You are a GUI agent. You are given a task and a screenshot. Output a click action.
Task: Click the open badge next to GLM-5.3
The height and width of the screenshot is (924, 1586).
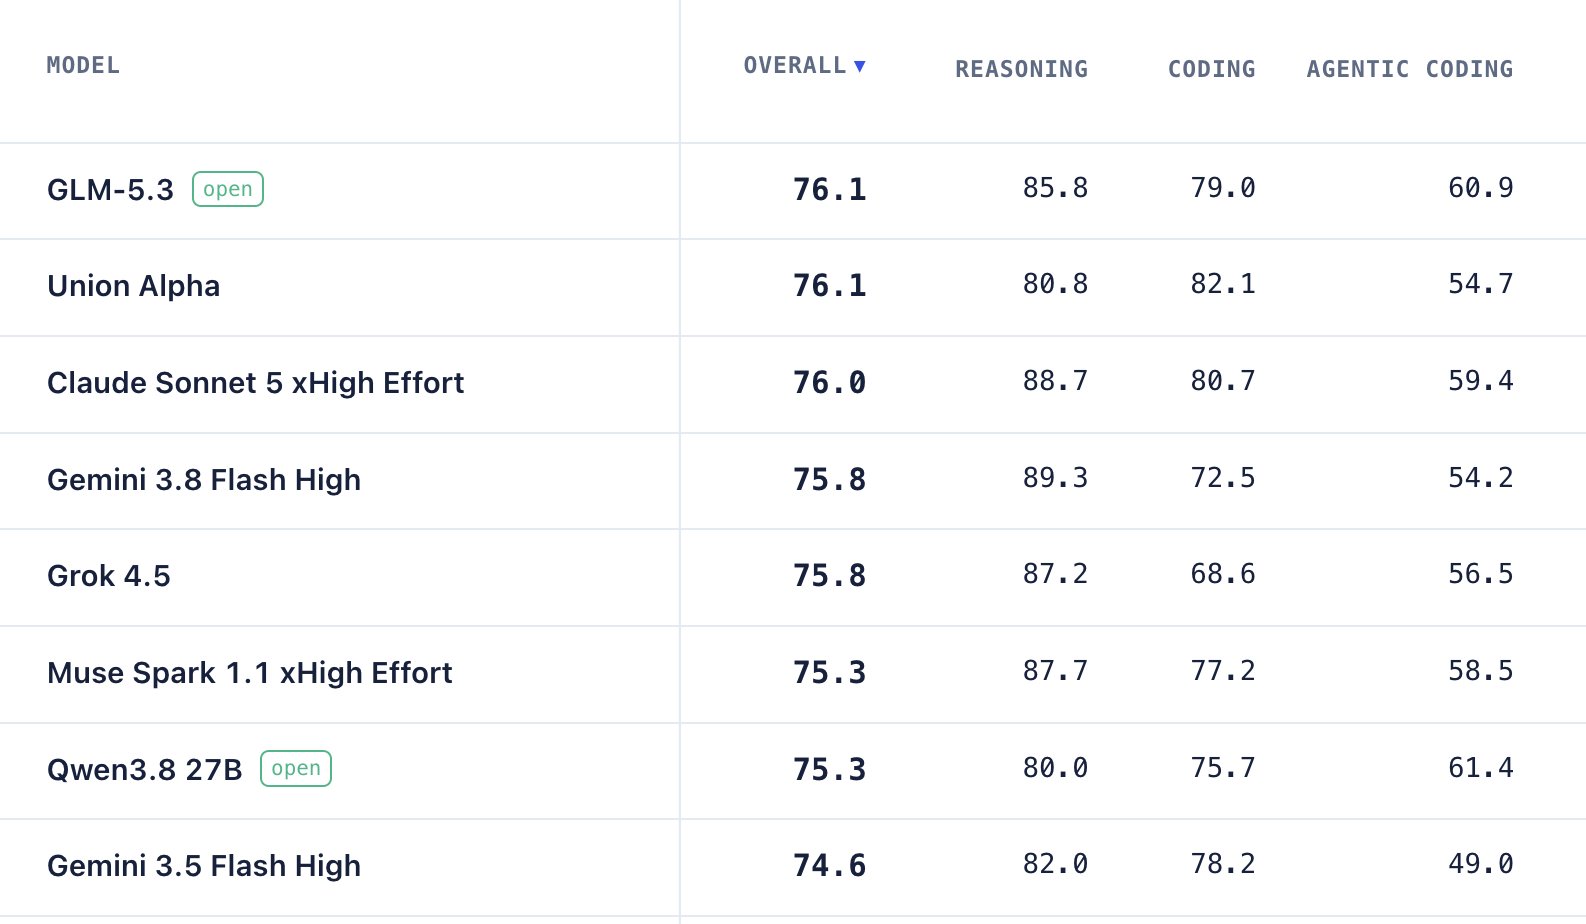tap(228, 189)
